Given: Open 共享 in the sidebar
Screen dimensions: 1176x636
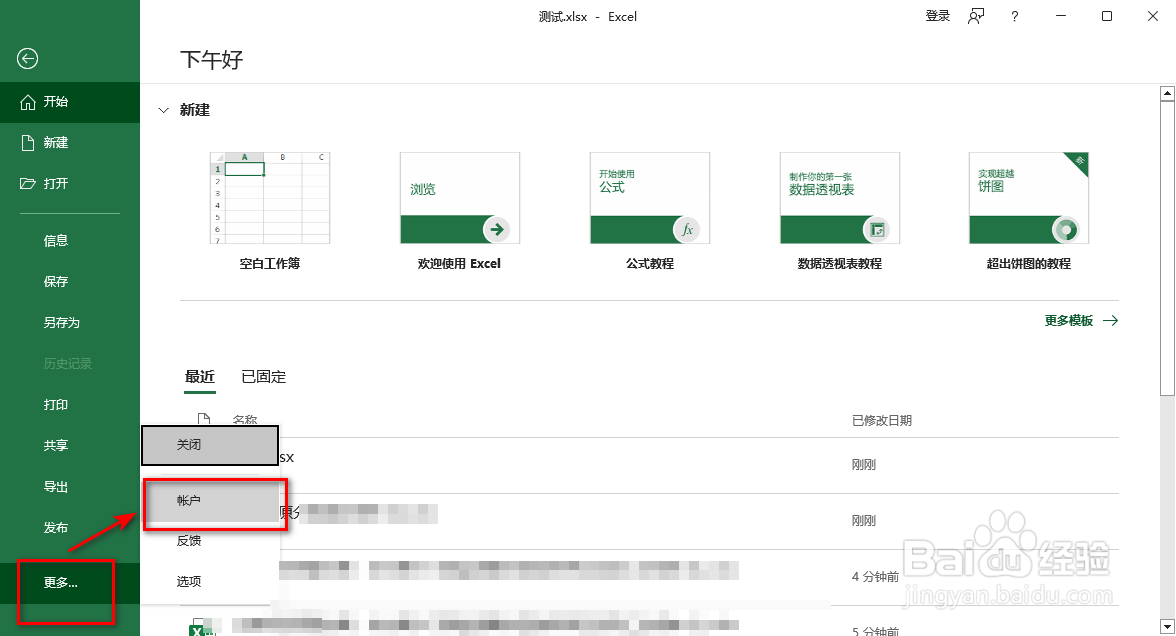Looking at the screenshot, I should (70, 446).
